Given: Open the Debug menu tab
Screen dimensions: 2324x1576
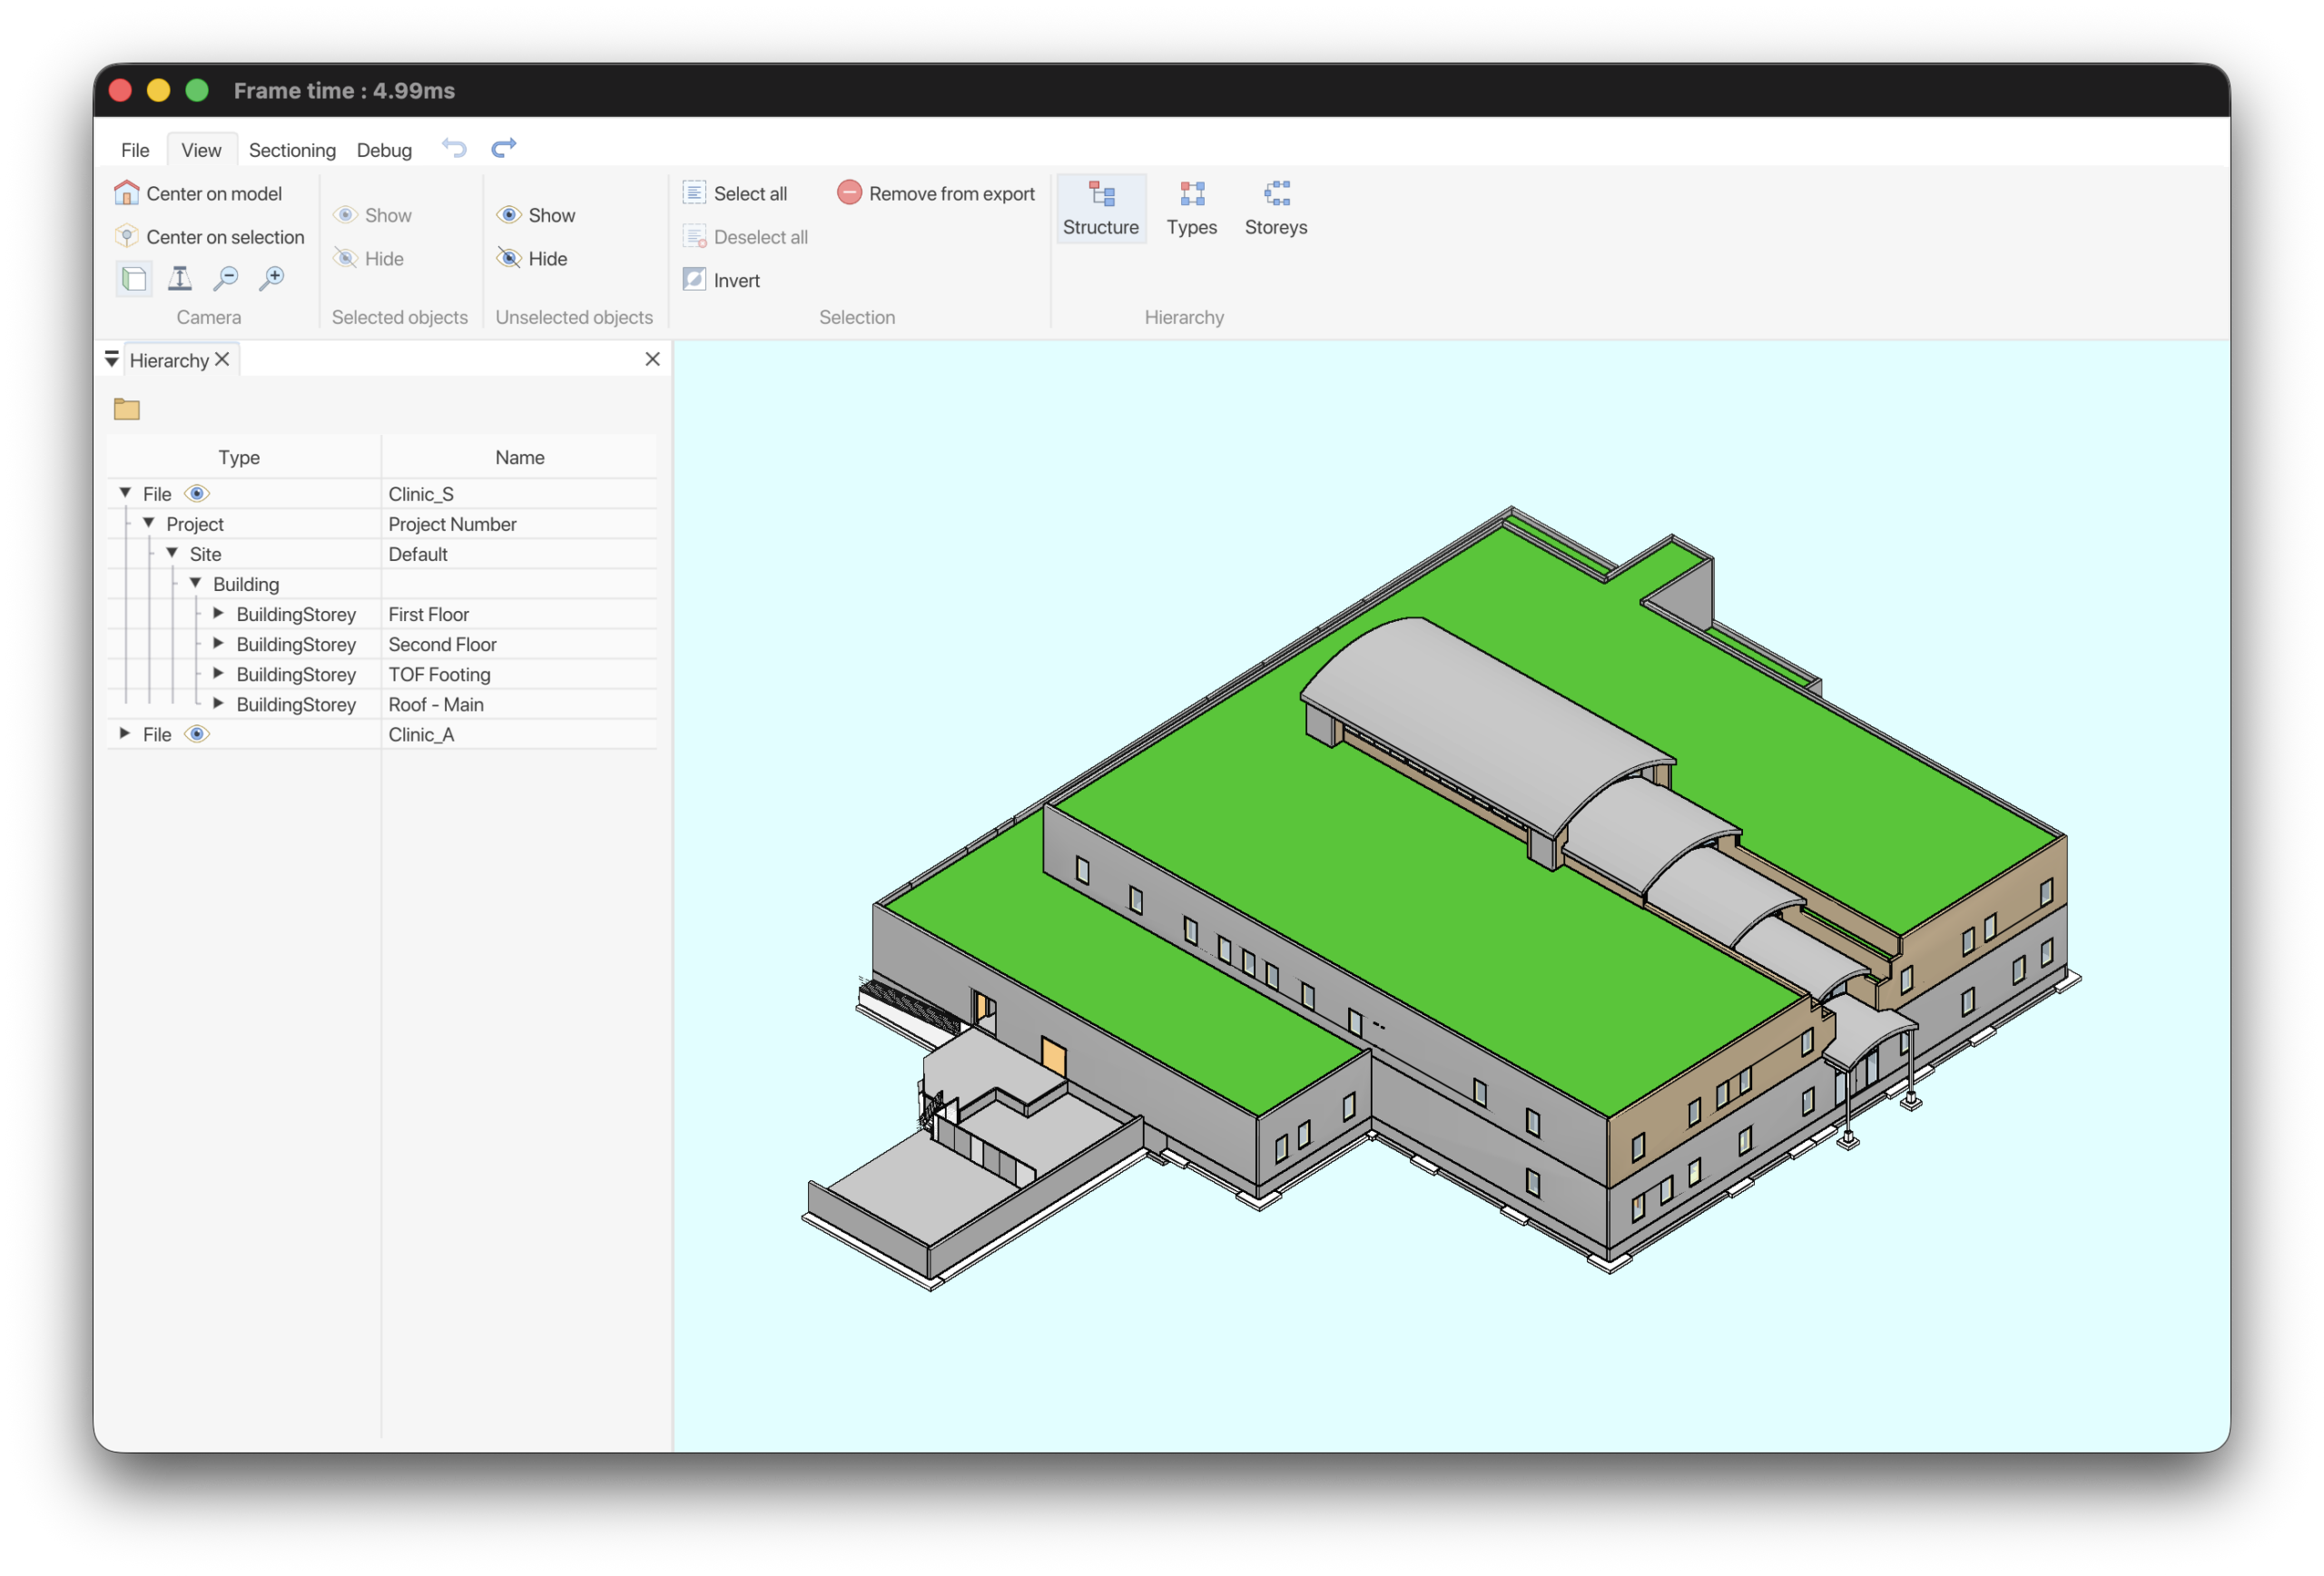Looking at the screenshot, I should (384, 150).
